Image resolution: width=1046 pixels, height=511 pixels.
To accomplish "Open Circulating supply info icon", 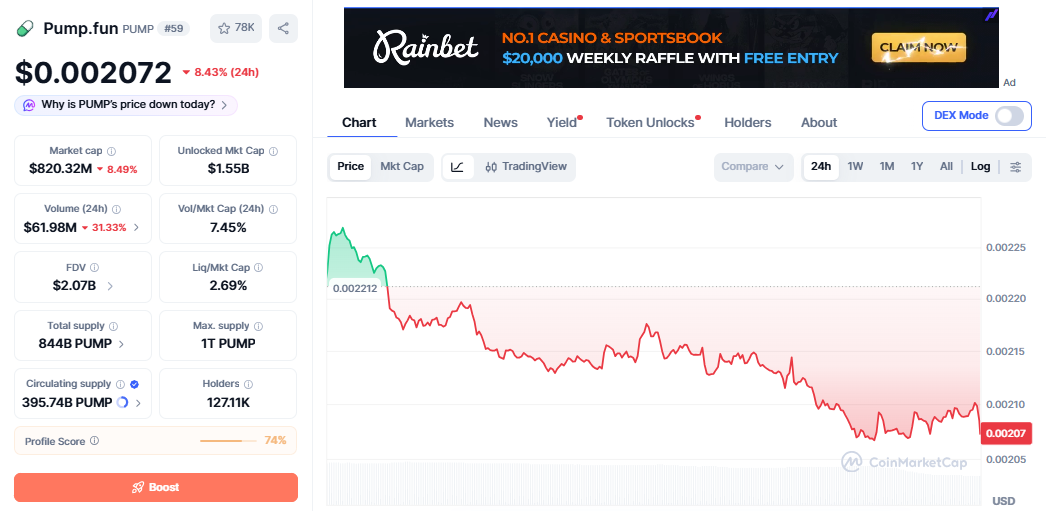I will click(x=120, y=384).
